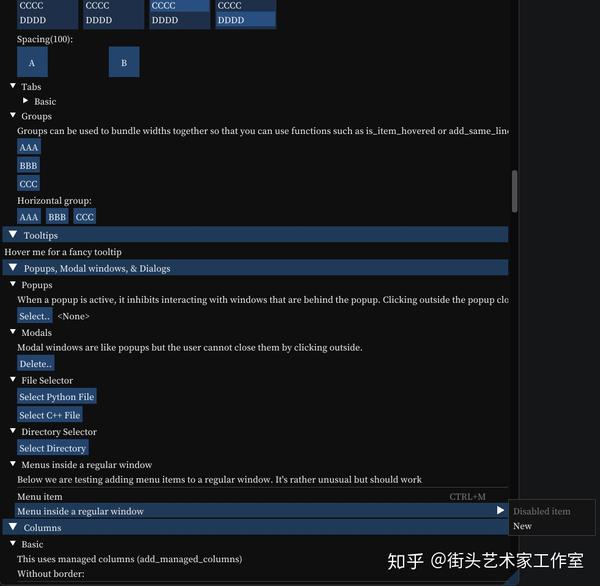Click 'Modal windows are like popups' description

click(189, 347)
